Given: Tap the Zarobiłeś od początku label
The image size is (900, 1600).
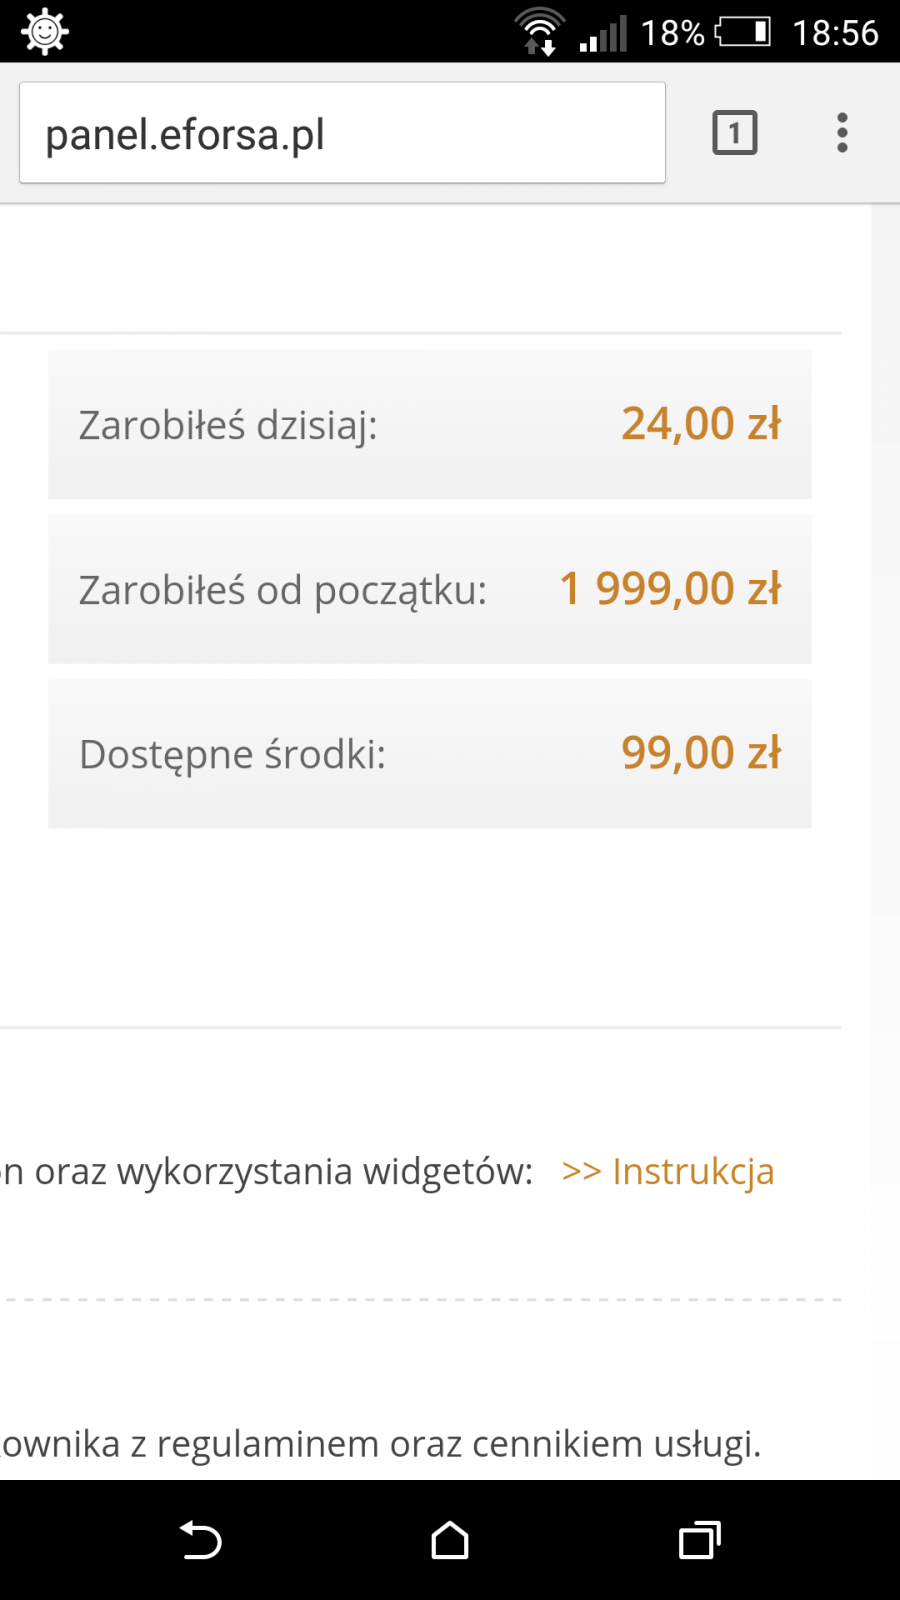Looking at the screenshot, I should point(283,590).
